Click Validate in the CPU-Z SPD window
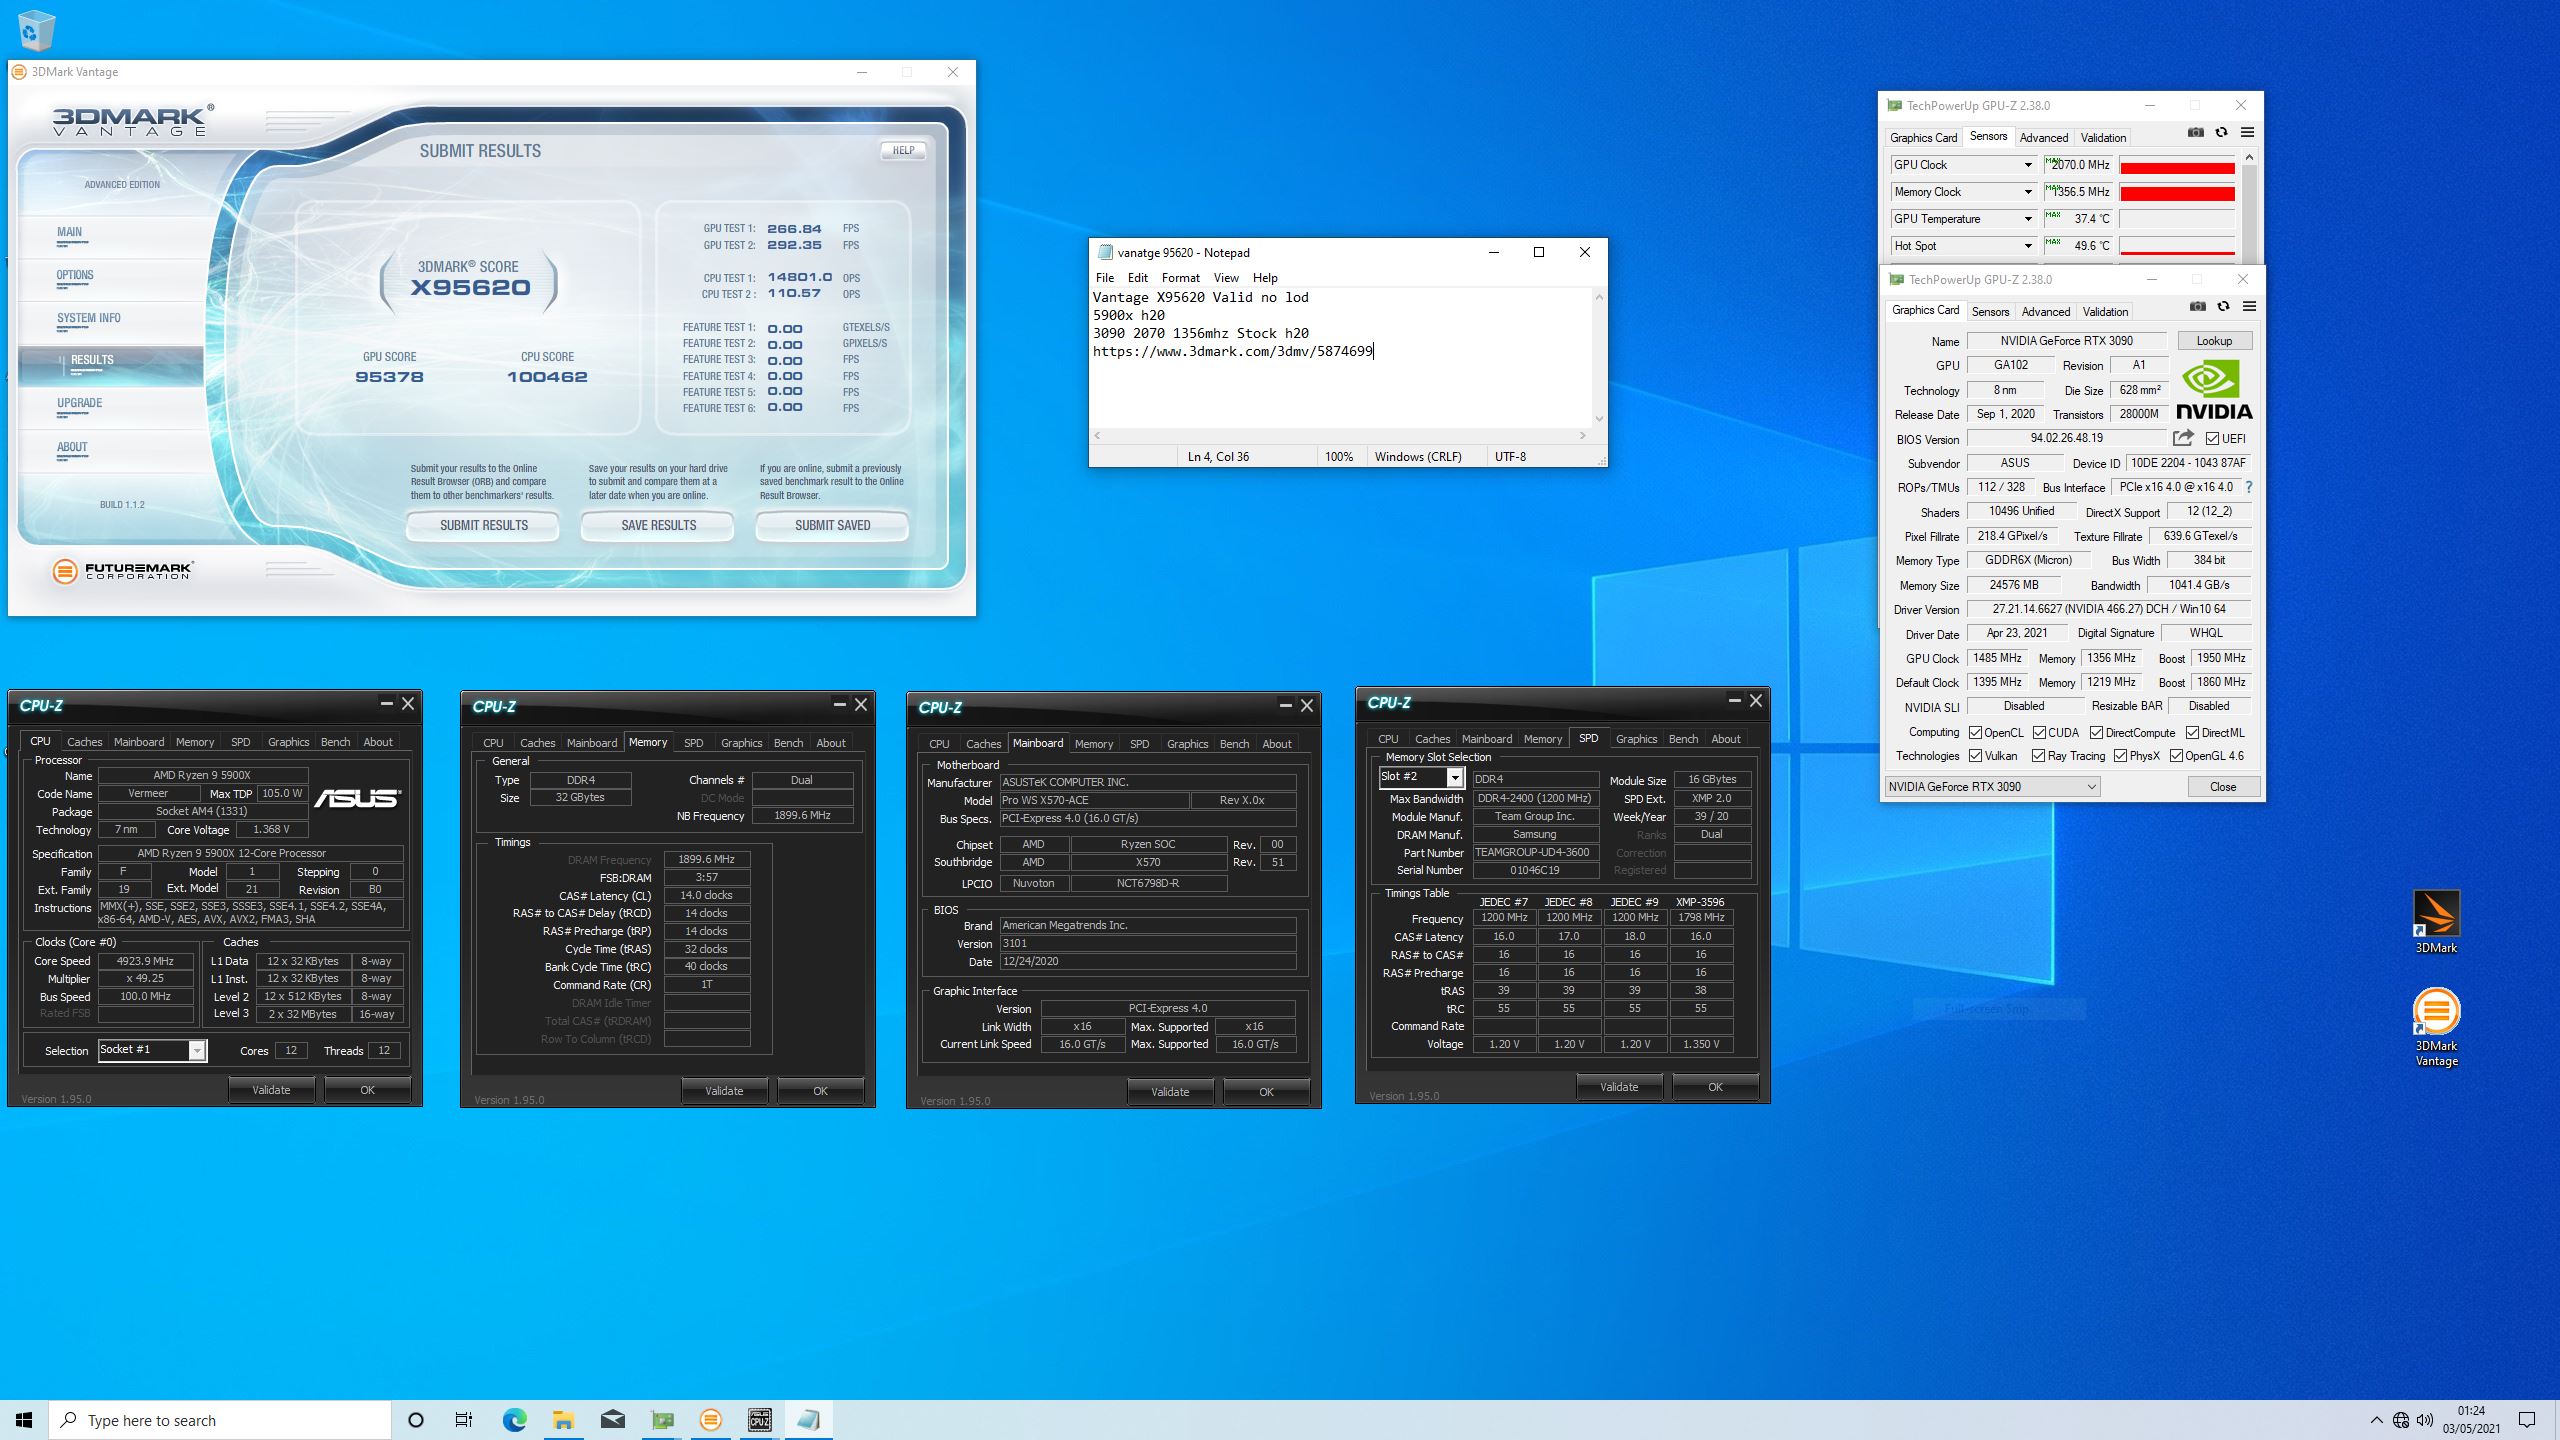The width and height of the screenshot is (2560, 1440). 1619,1086
